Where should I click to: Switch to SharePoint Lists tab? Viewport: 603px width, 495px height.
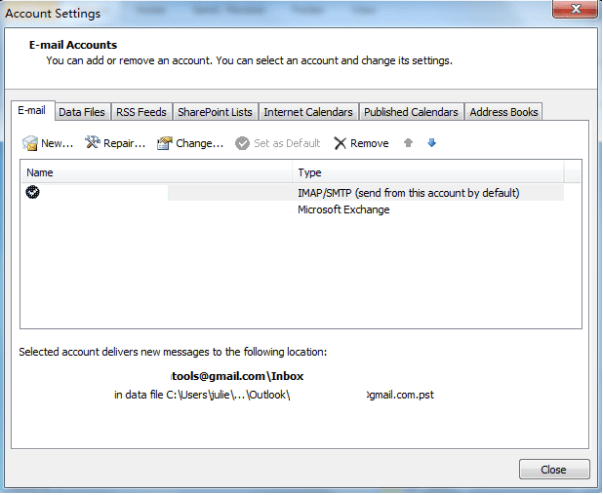(215, 112)
